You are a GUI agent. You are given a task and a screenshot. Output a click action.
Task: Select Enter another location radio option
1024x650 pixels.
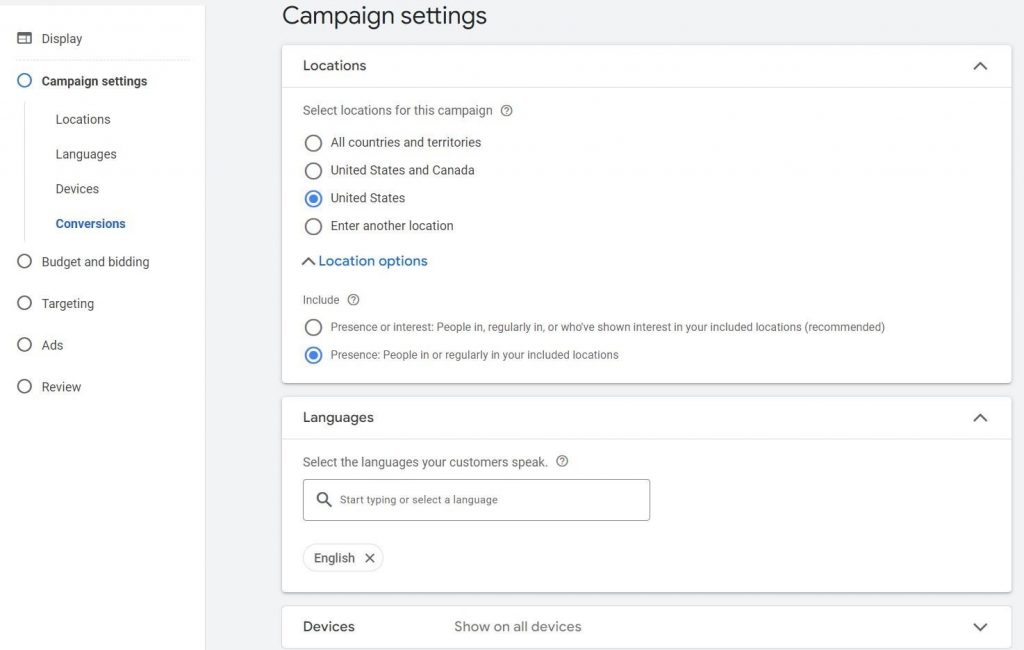coord(314,226)
